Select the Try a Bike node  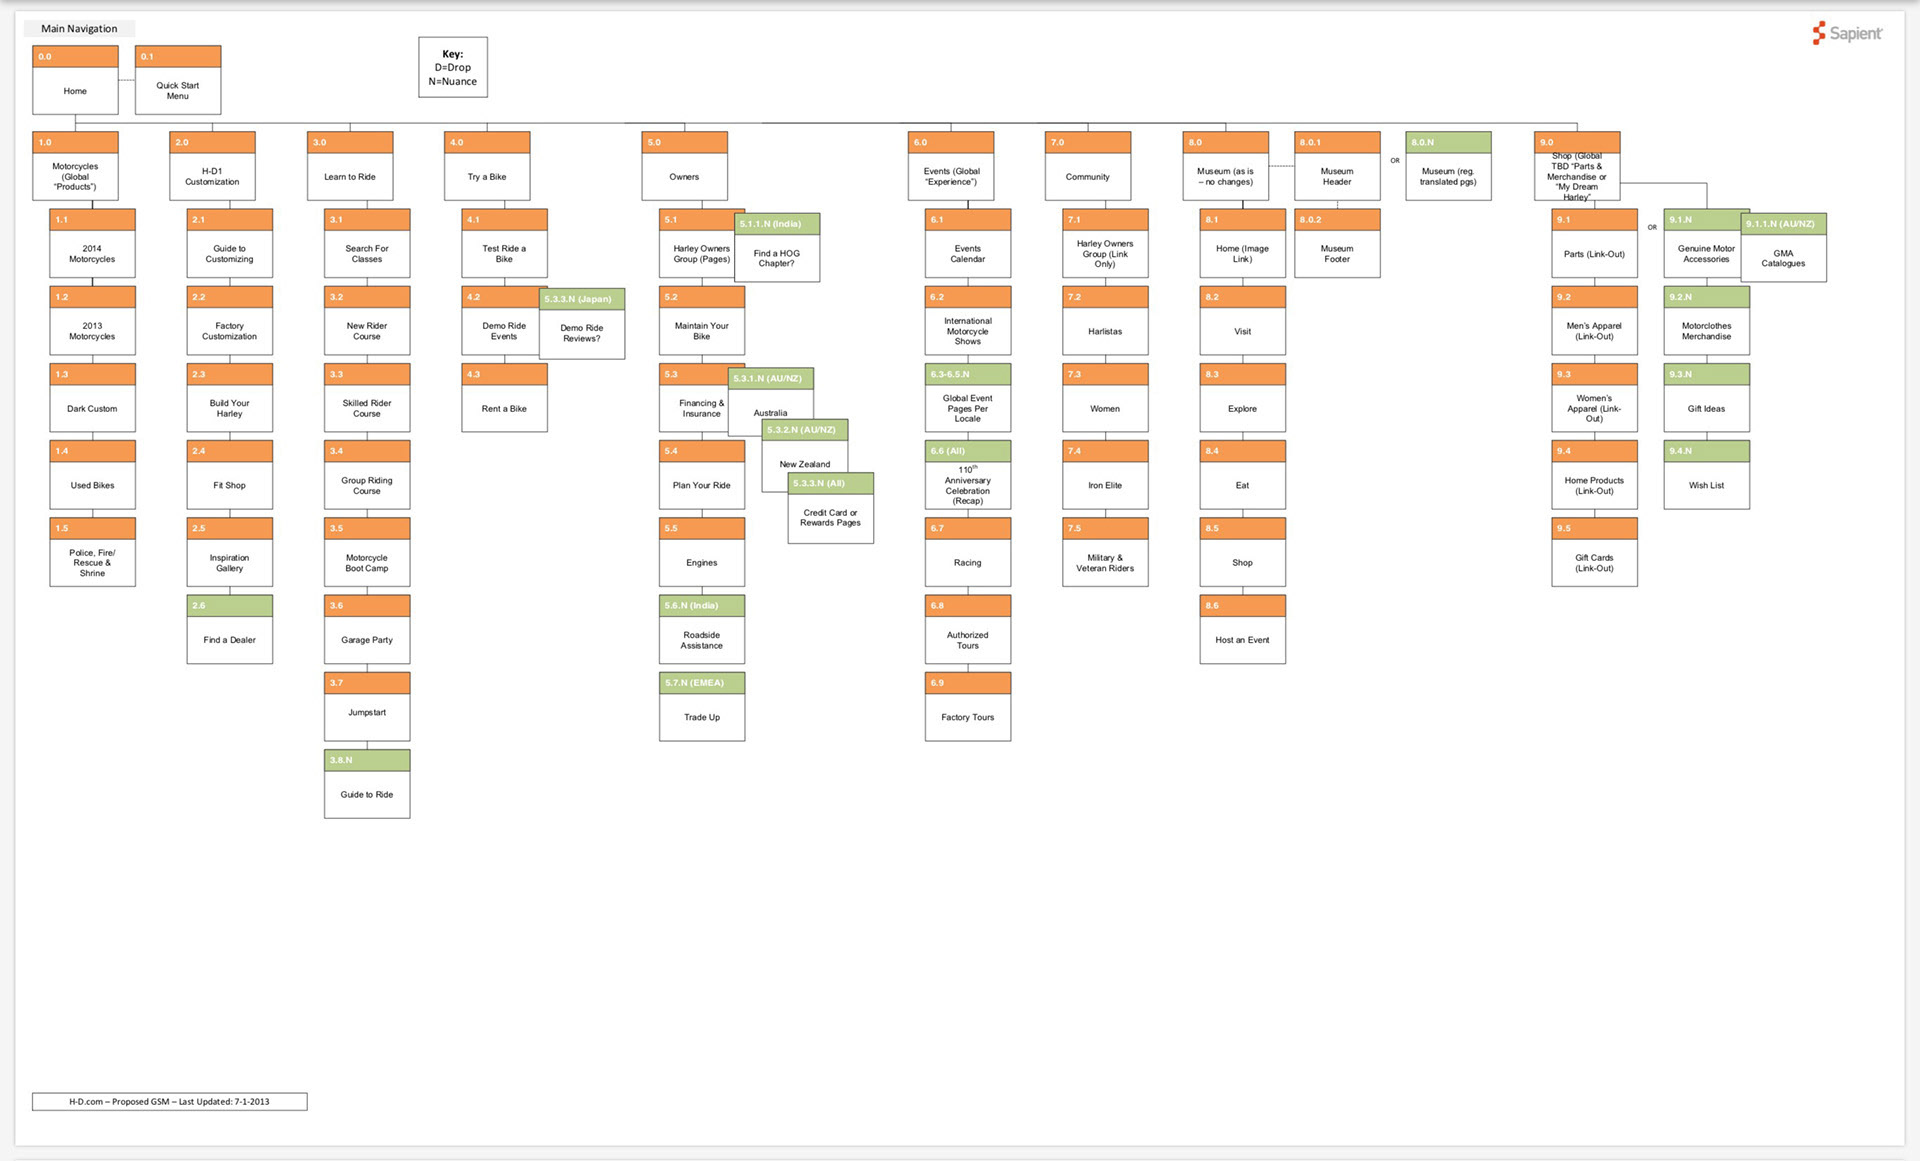coord(487,166)
